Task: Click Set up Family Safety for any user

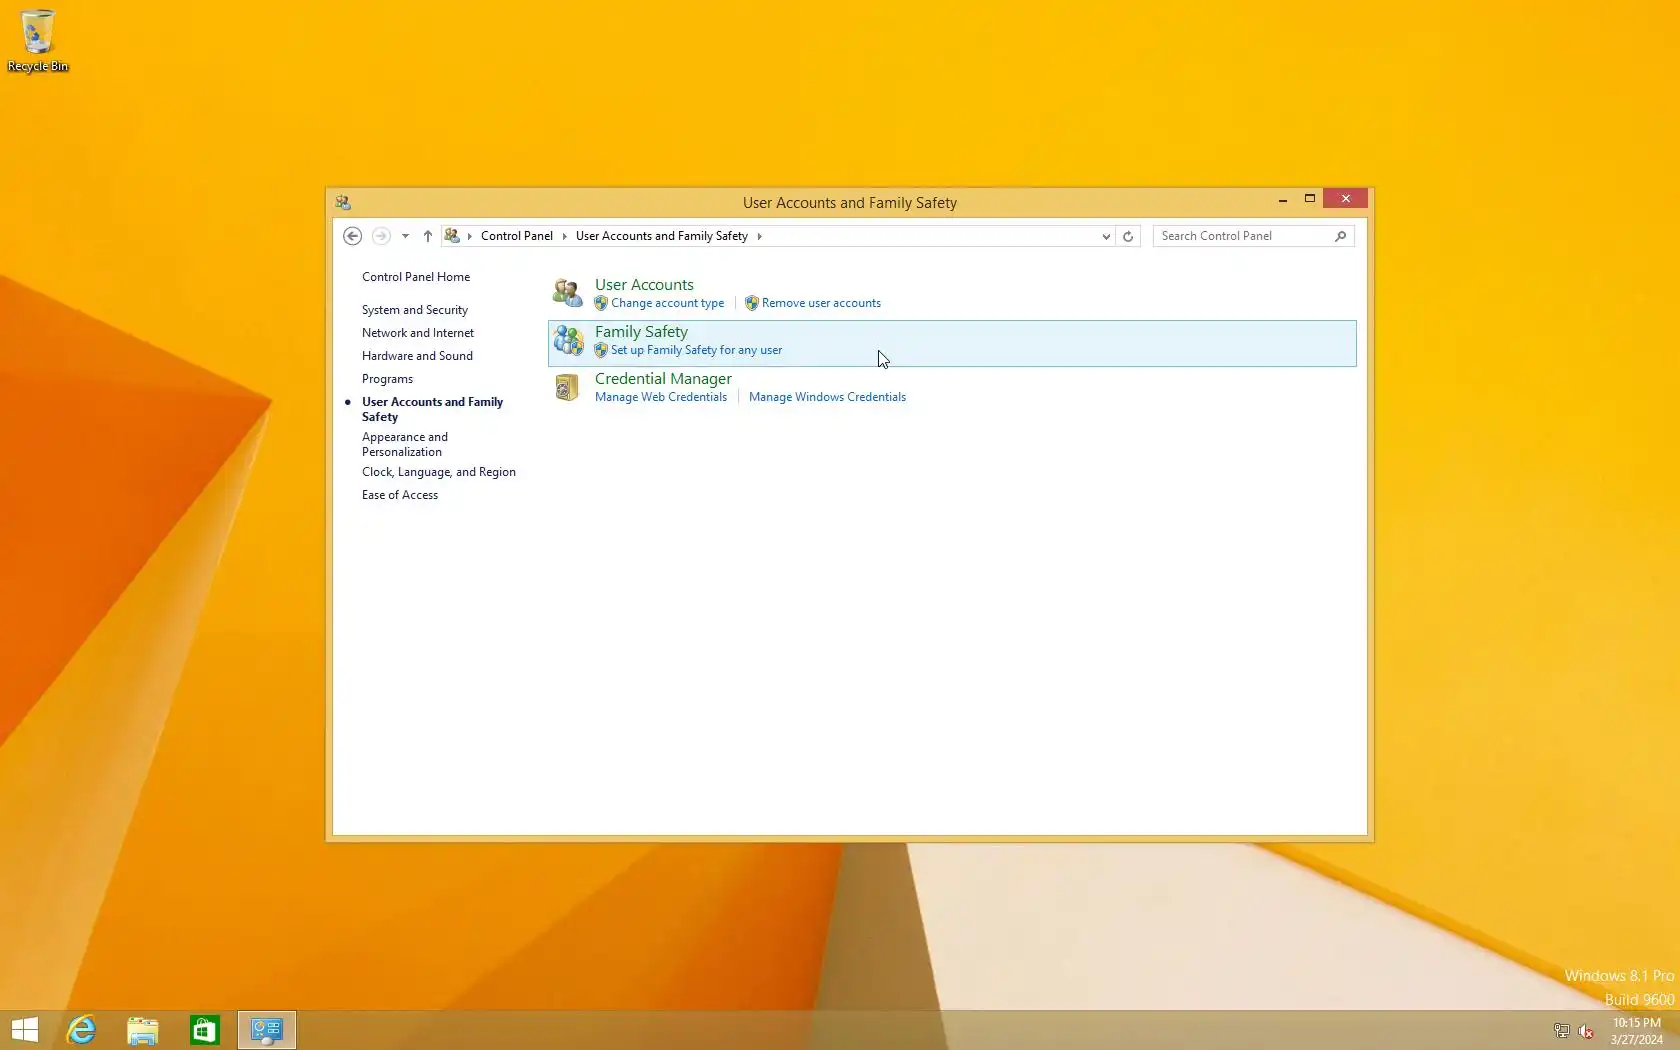Action: pos(696,350)
